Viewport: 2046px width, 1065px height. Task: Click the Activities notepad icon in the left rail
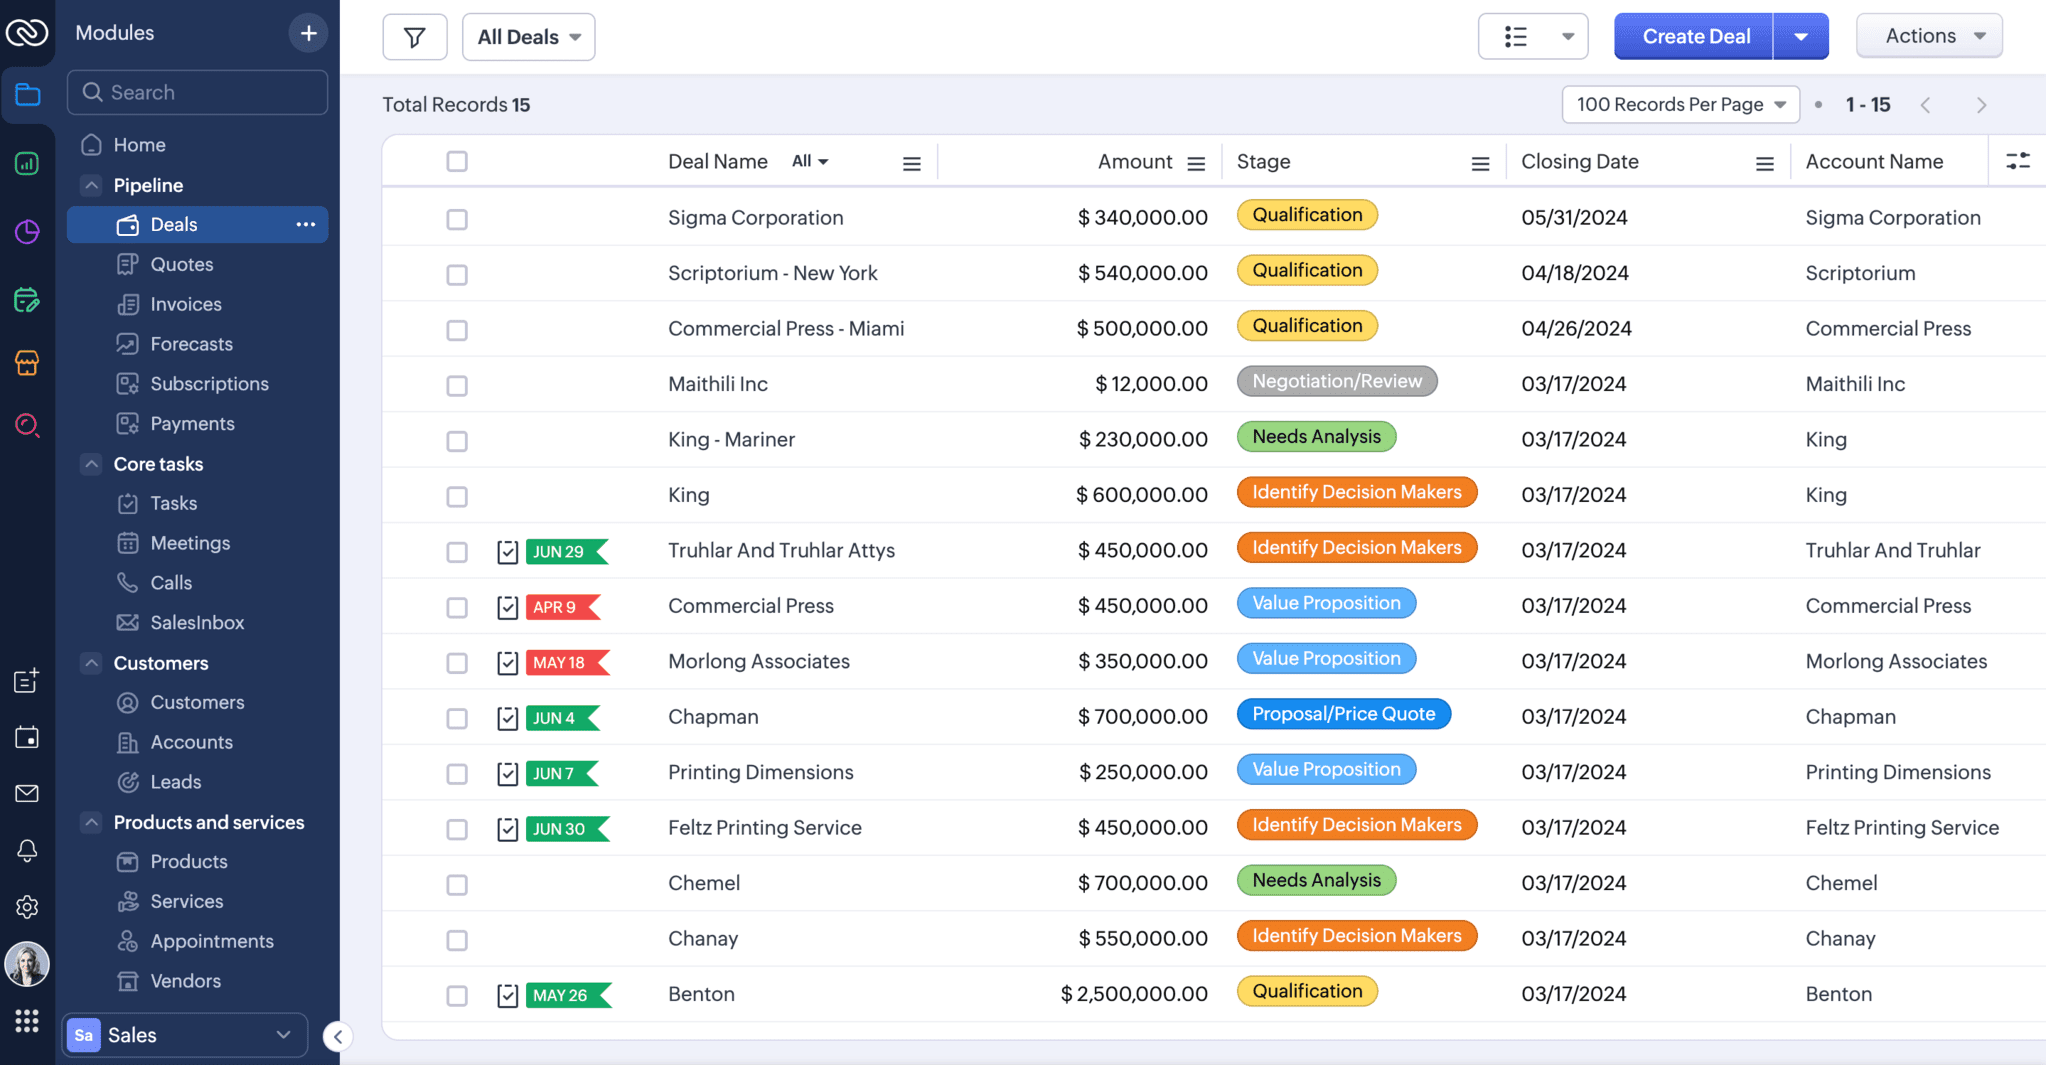pos(27,299)
